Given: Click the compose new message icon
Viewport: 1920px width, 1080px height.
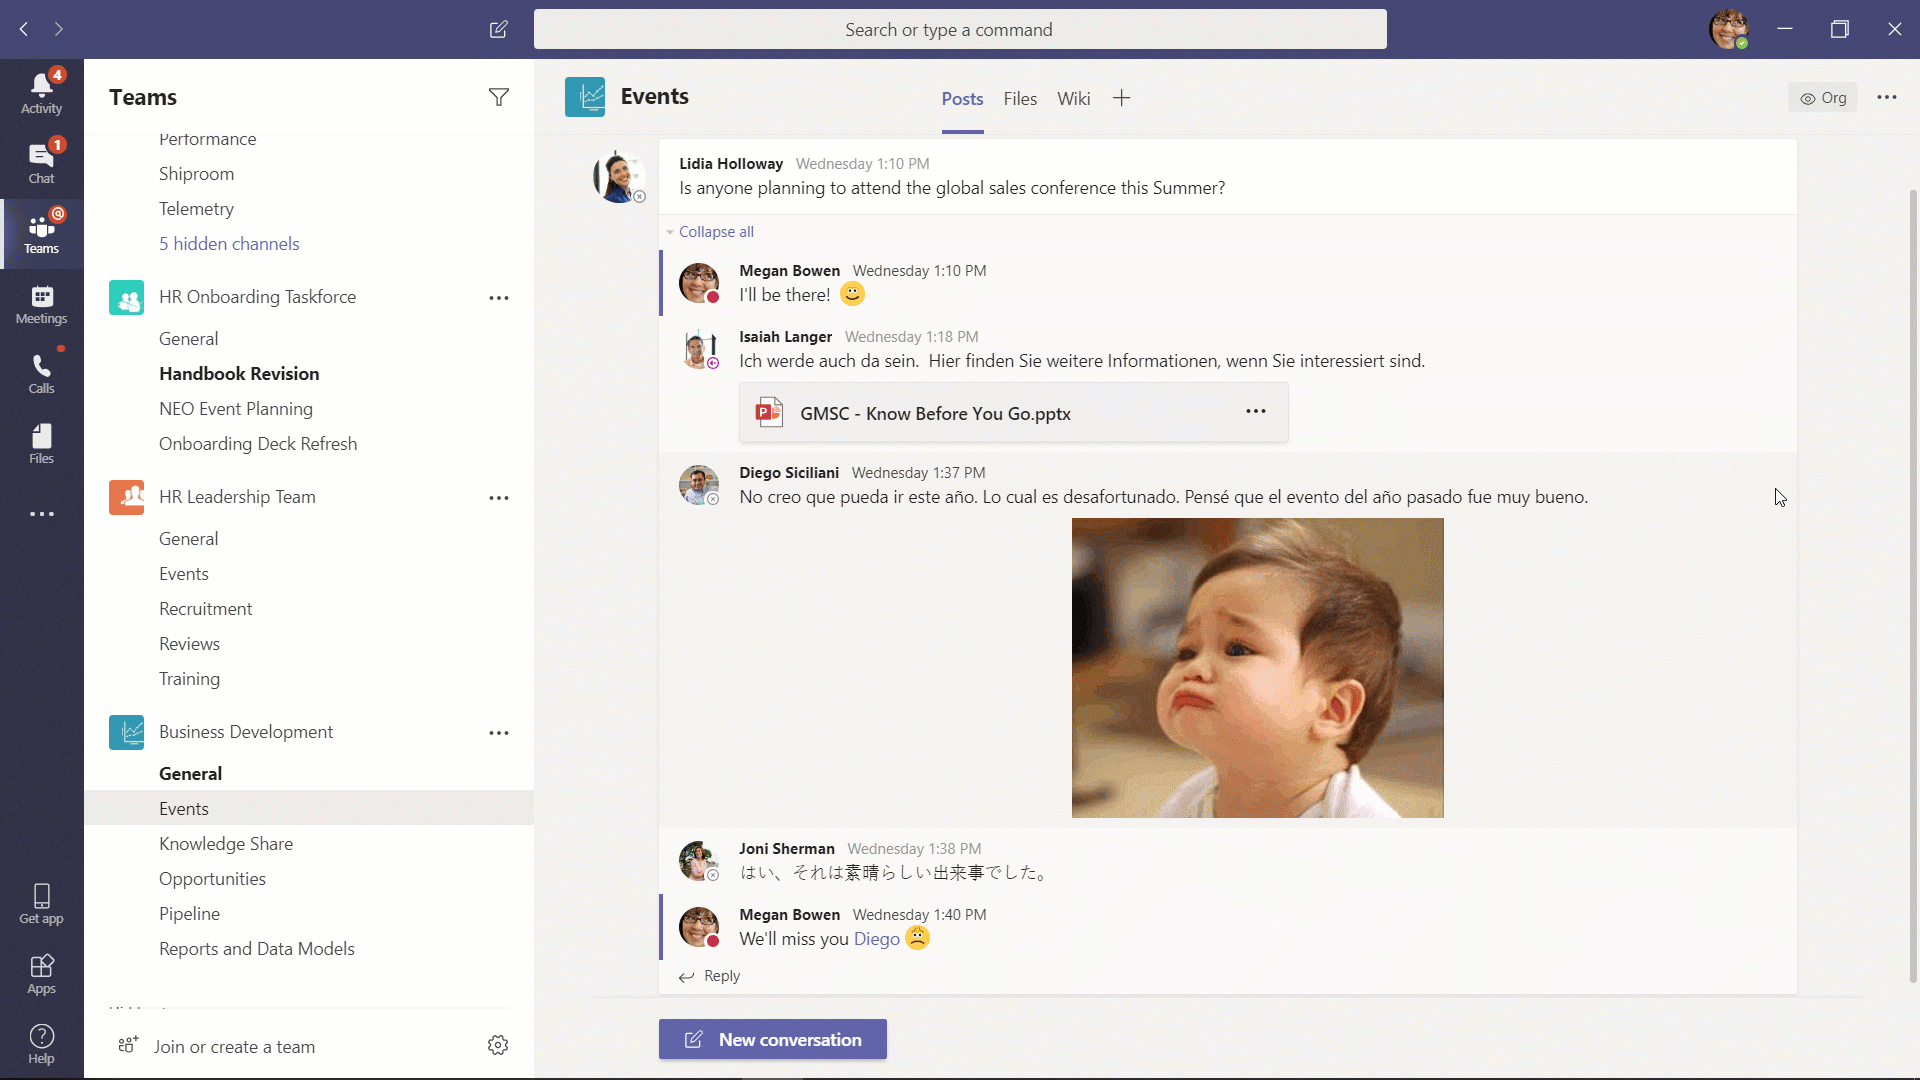Looking at the screenshot, I should click(x=498, y=29).
